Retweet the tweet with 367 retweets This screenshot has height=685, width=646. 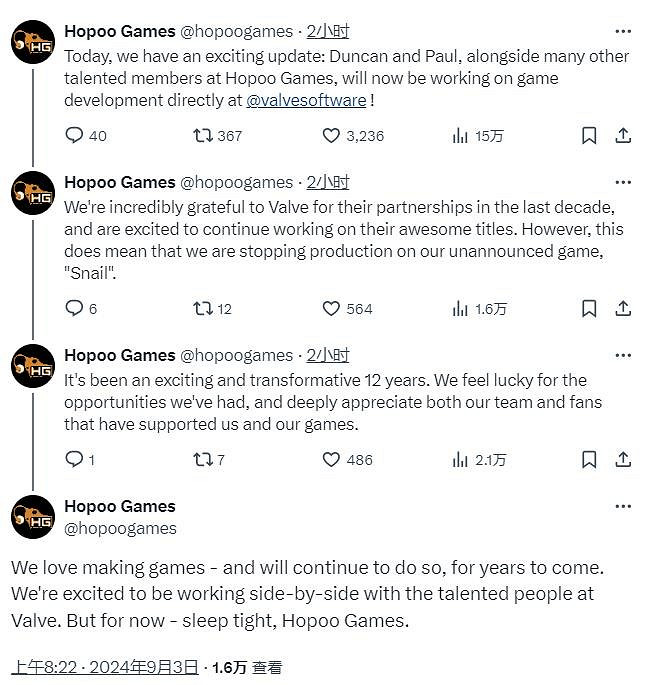[x=203, y=135]
